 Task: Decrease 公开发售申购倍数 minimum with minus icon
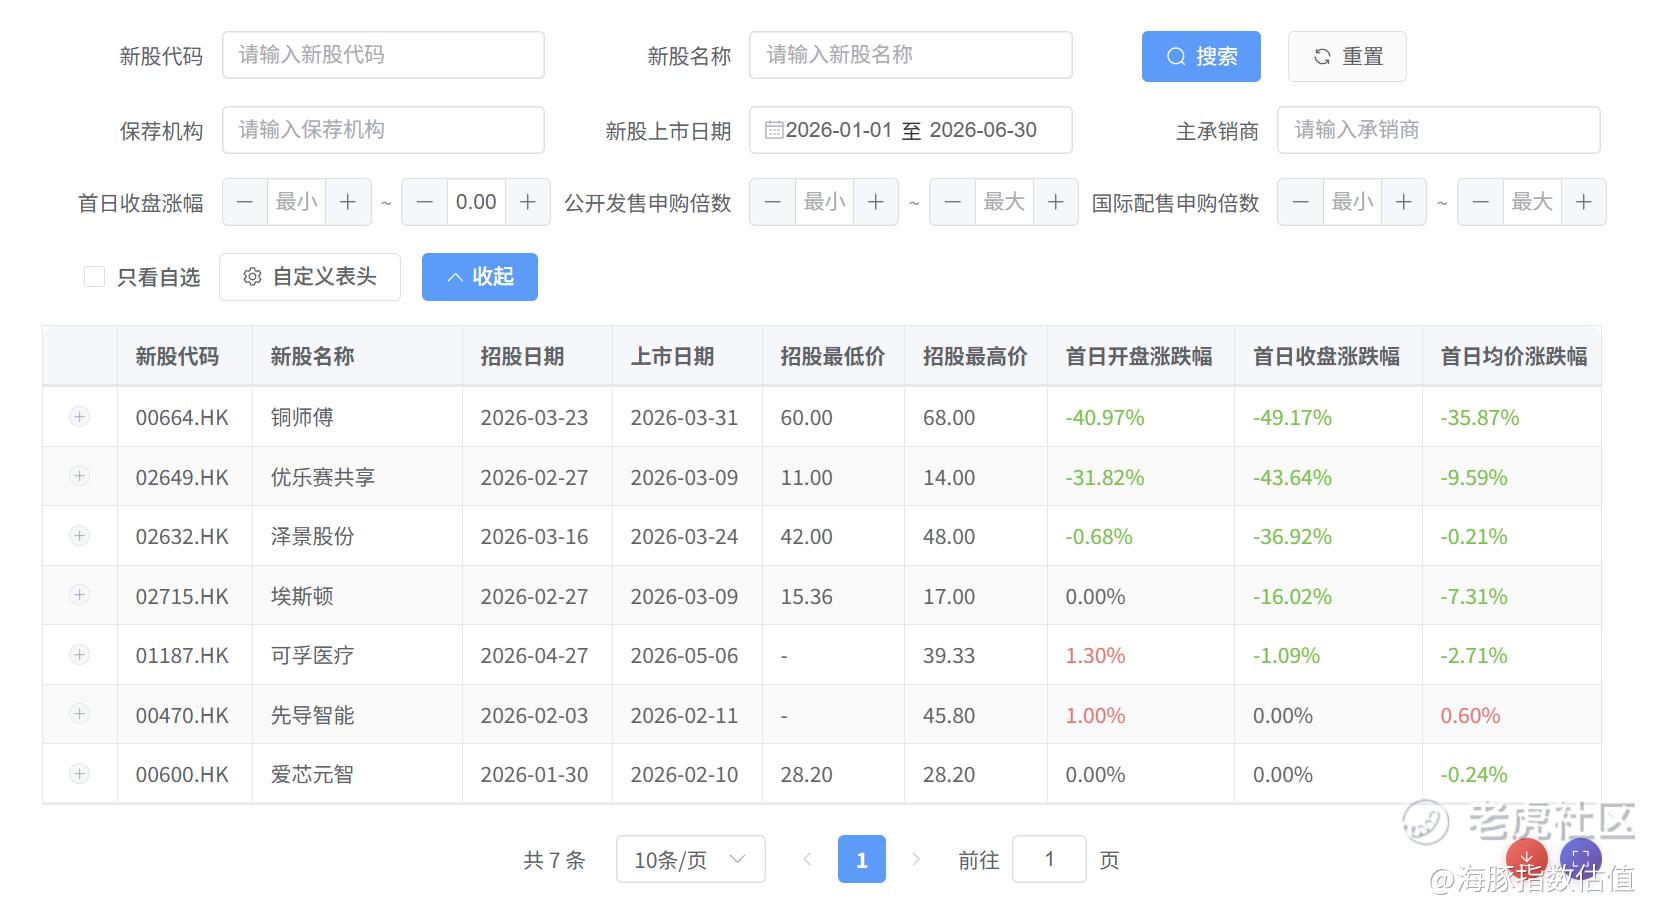click(x=773, y=202)
